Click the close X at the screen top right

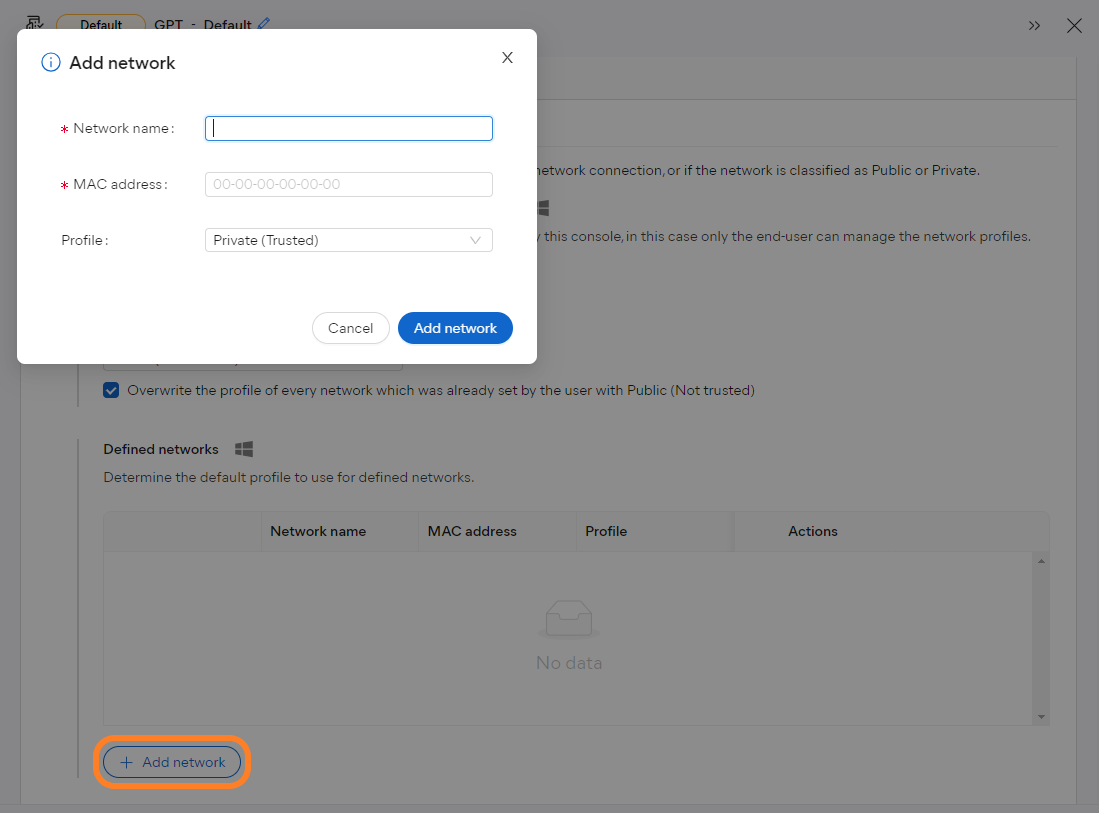[x=1074, y=26]
